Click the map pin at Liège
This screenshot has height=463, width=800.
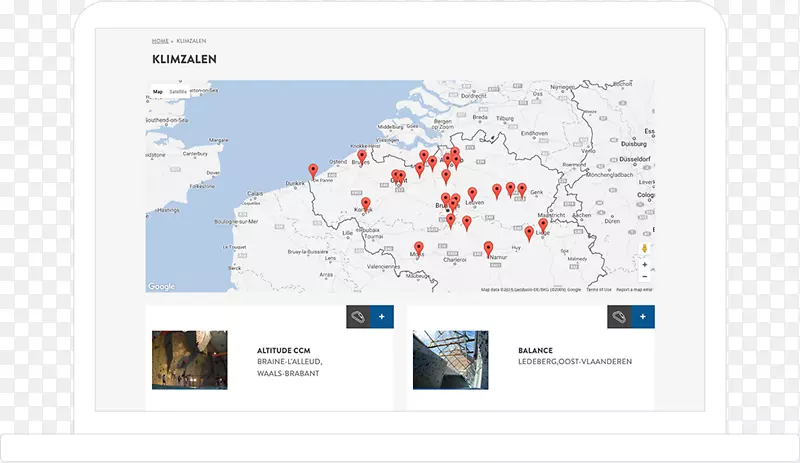[543, 225]
